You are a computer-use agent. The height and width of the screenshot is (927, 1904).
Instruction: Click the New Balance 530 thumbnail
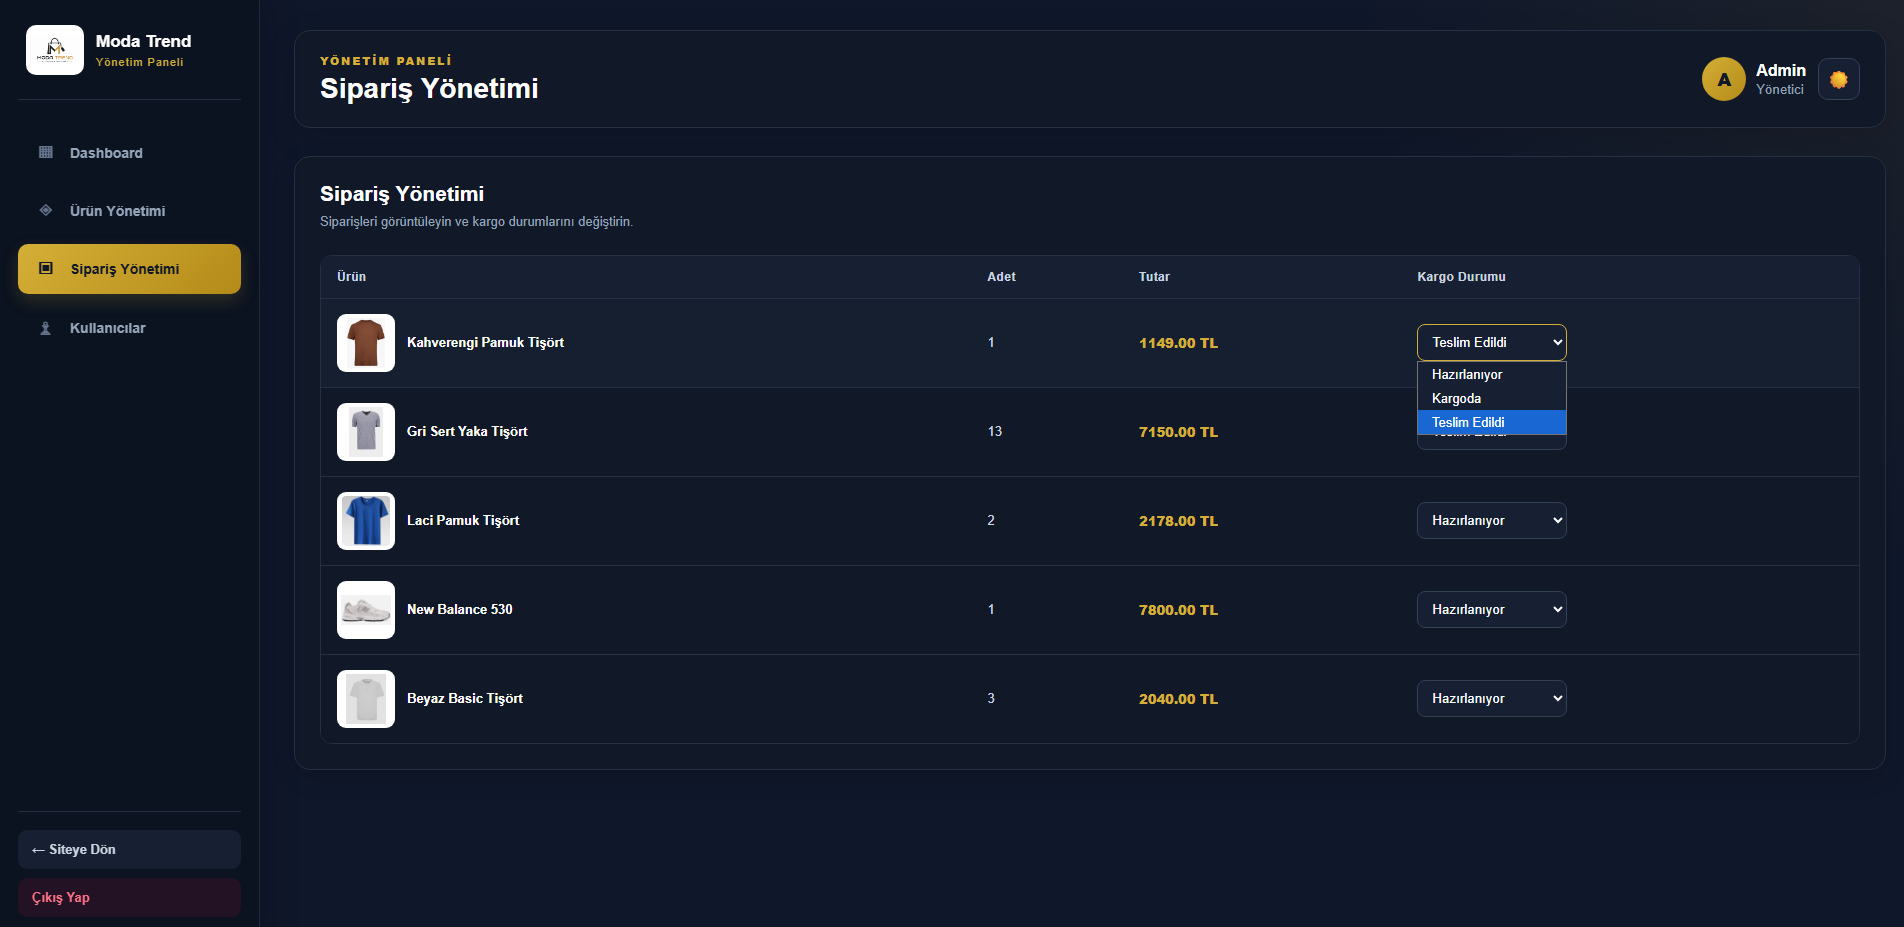tap(366, 610)
